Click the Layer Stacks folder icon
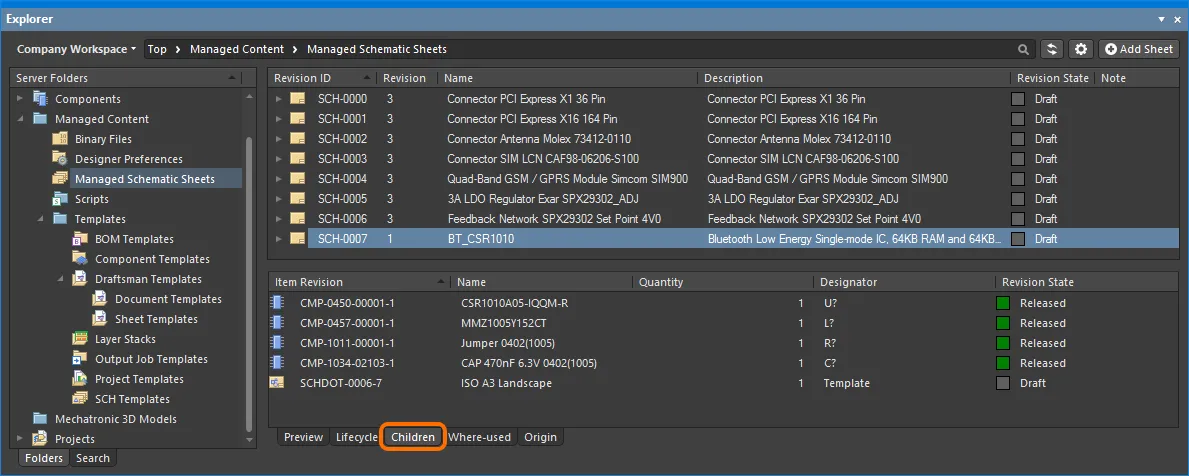The image size is (1189, 476). 80,339
